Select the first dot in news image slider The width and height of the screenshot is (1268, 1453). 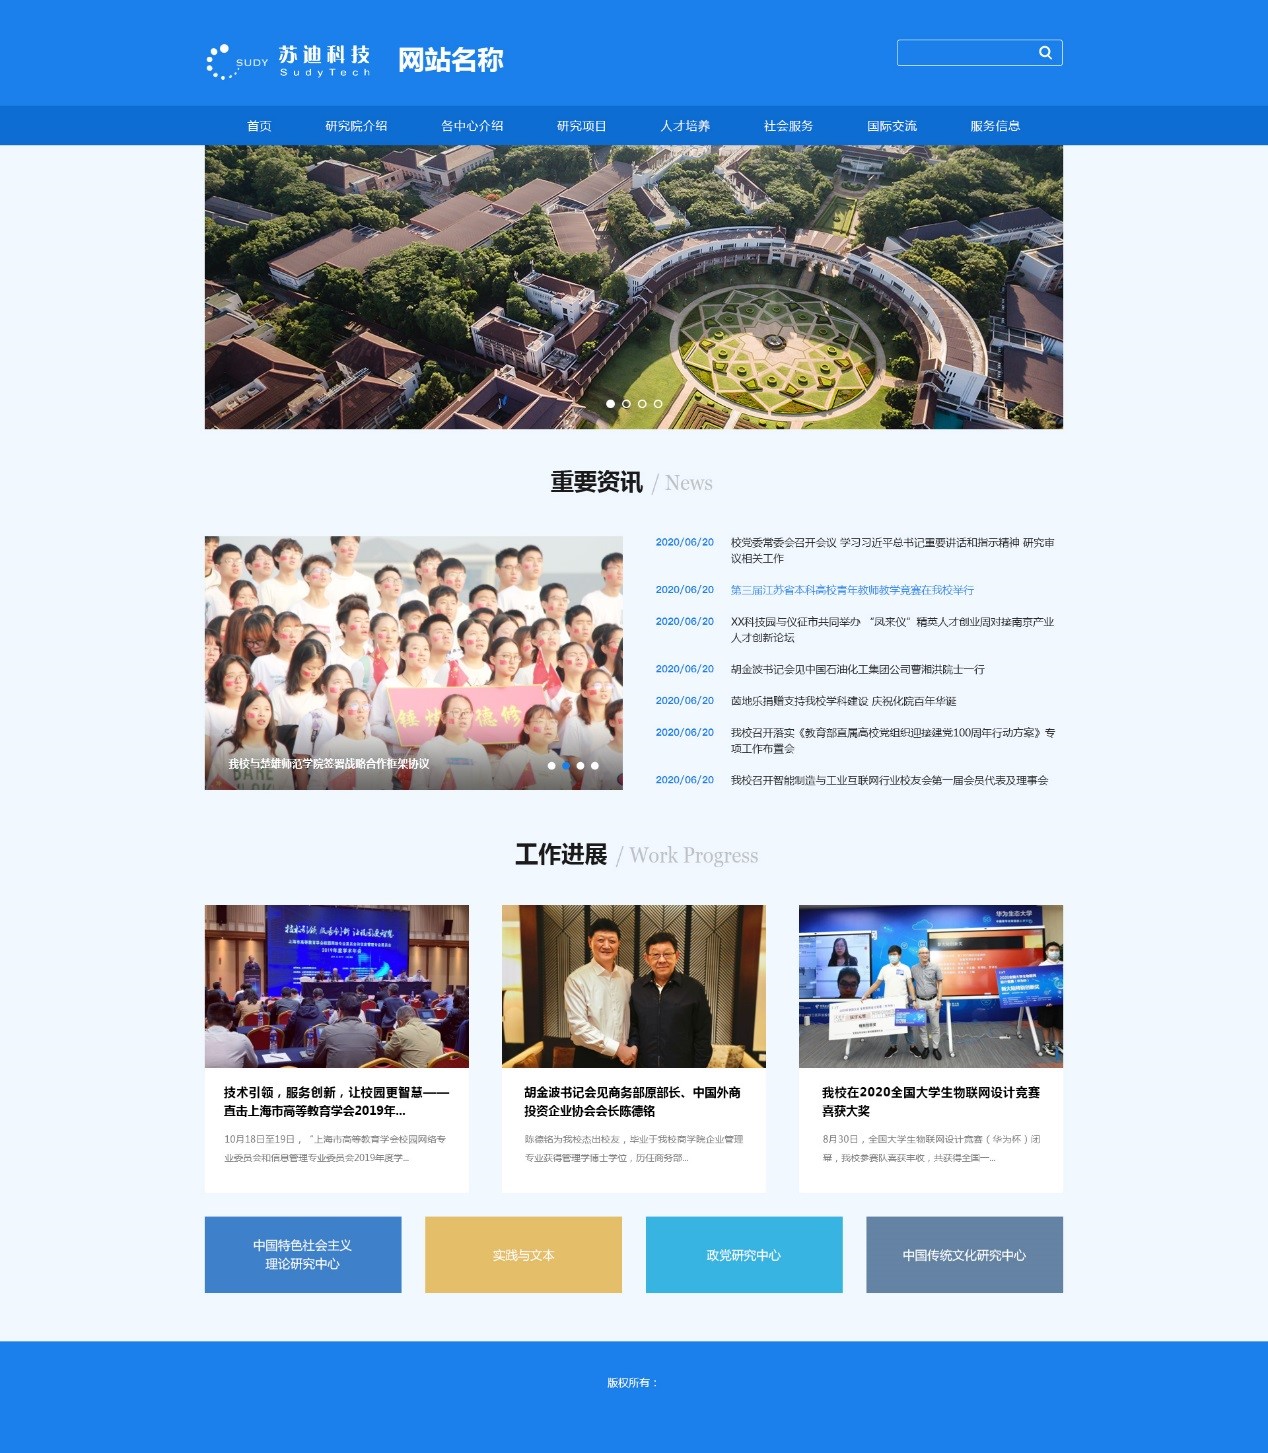[x=551, y=766]
